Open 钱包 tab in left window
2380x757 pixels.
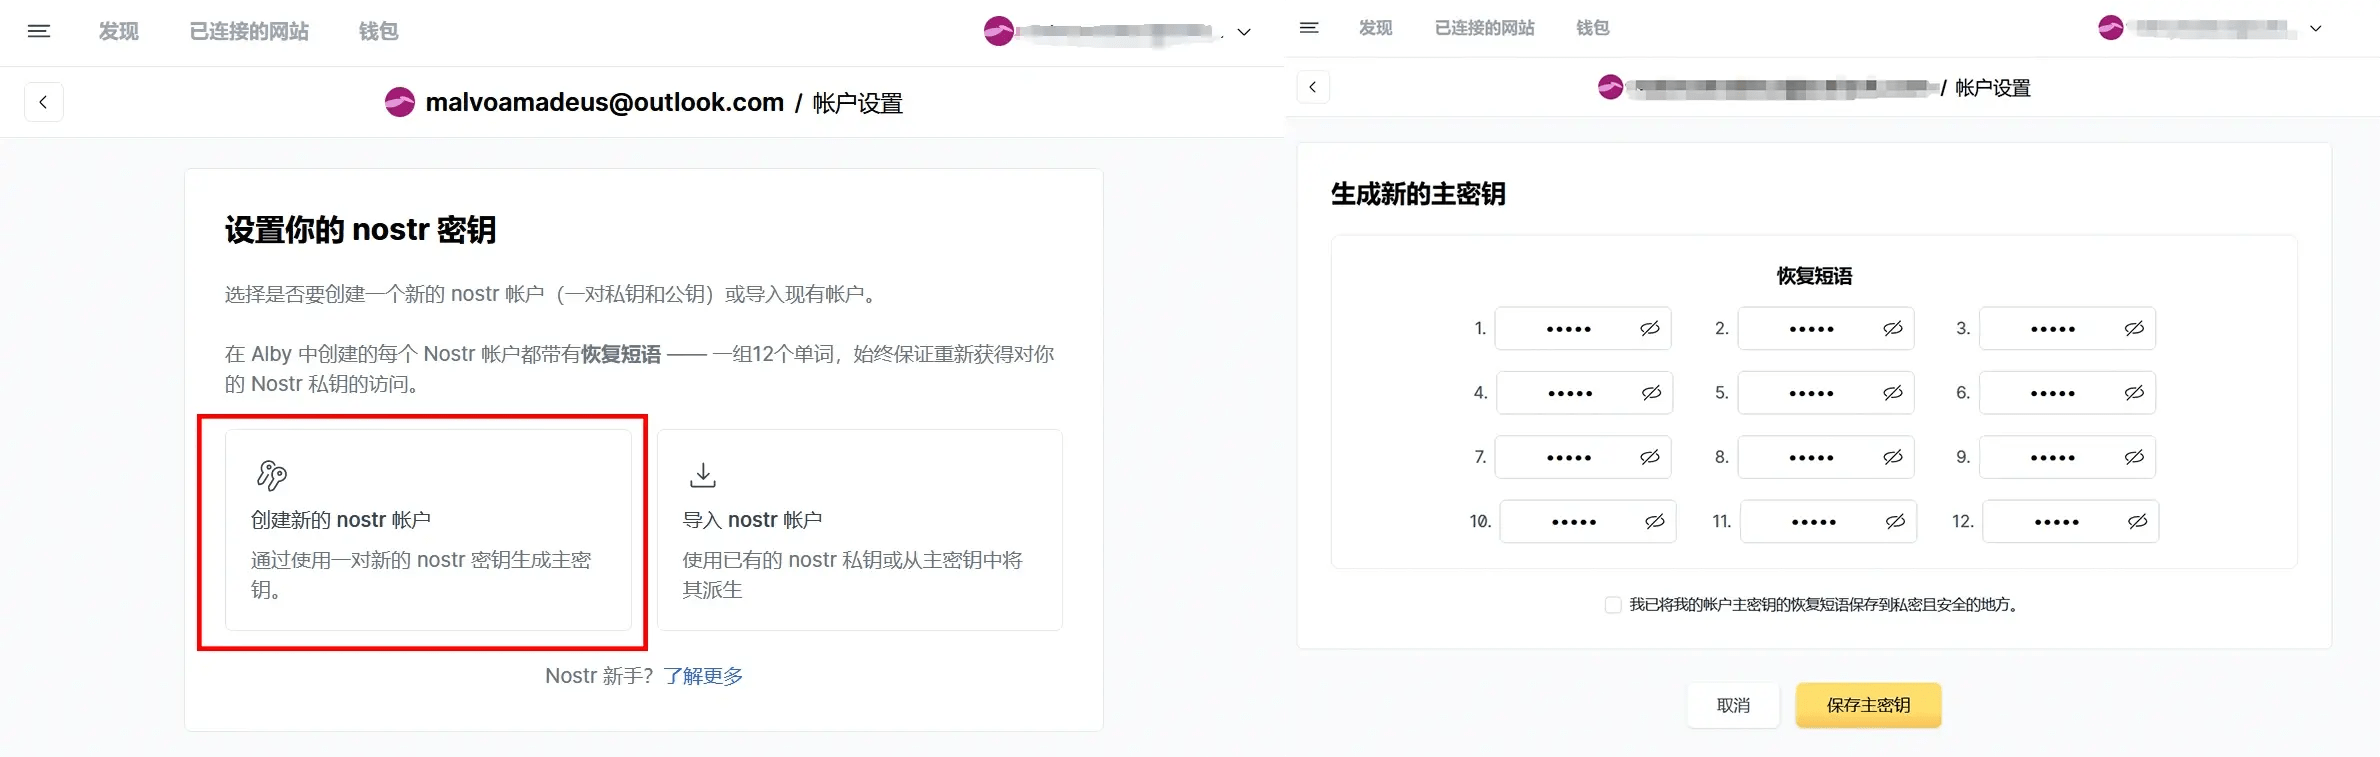[x=378, y=32]
